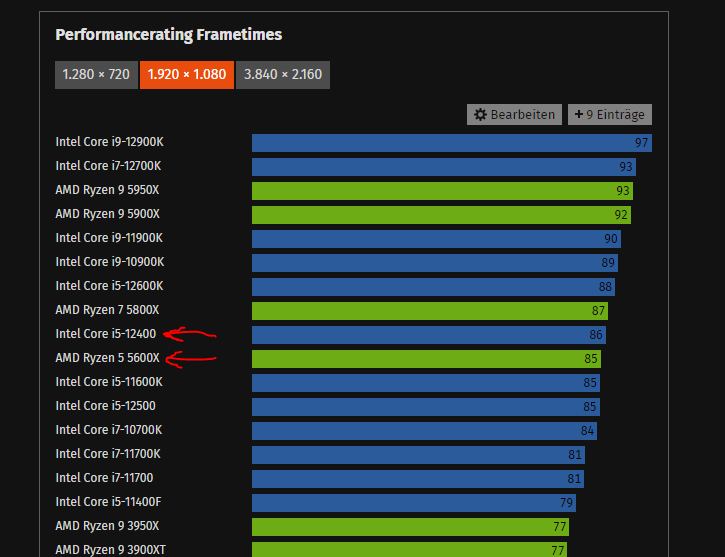
Task: Click the i9-11900K bar showing 90
Action: (436, 239)
